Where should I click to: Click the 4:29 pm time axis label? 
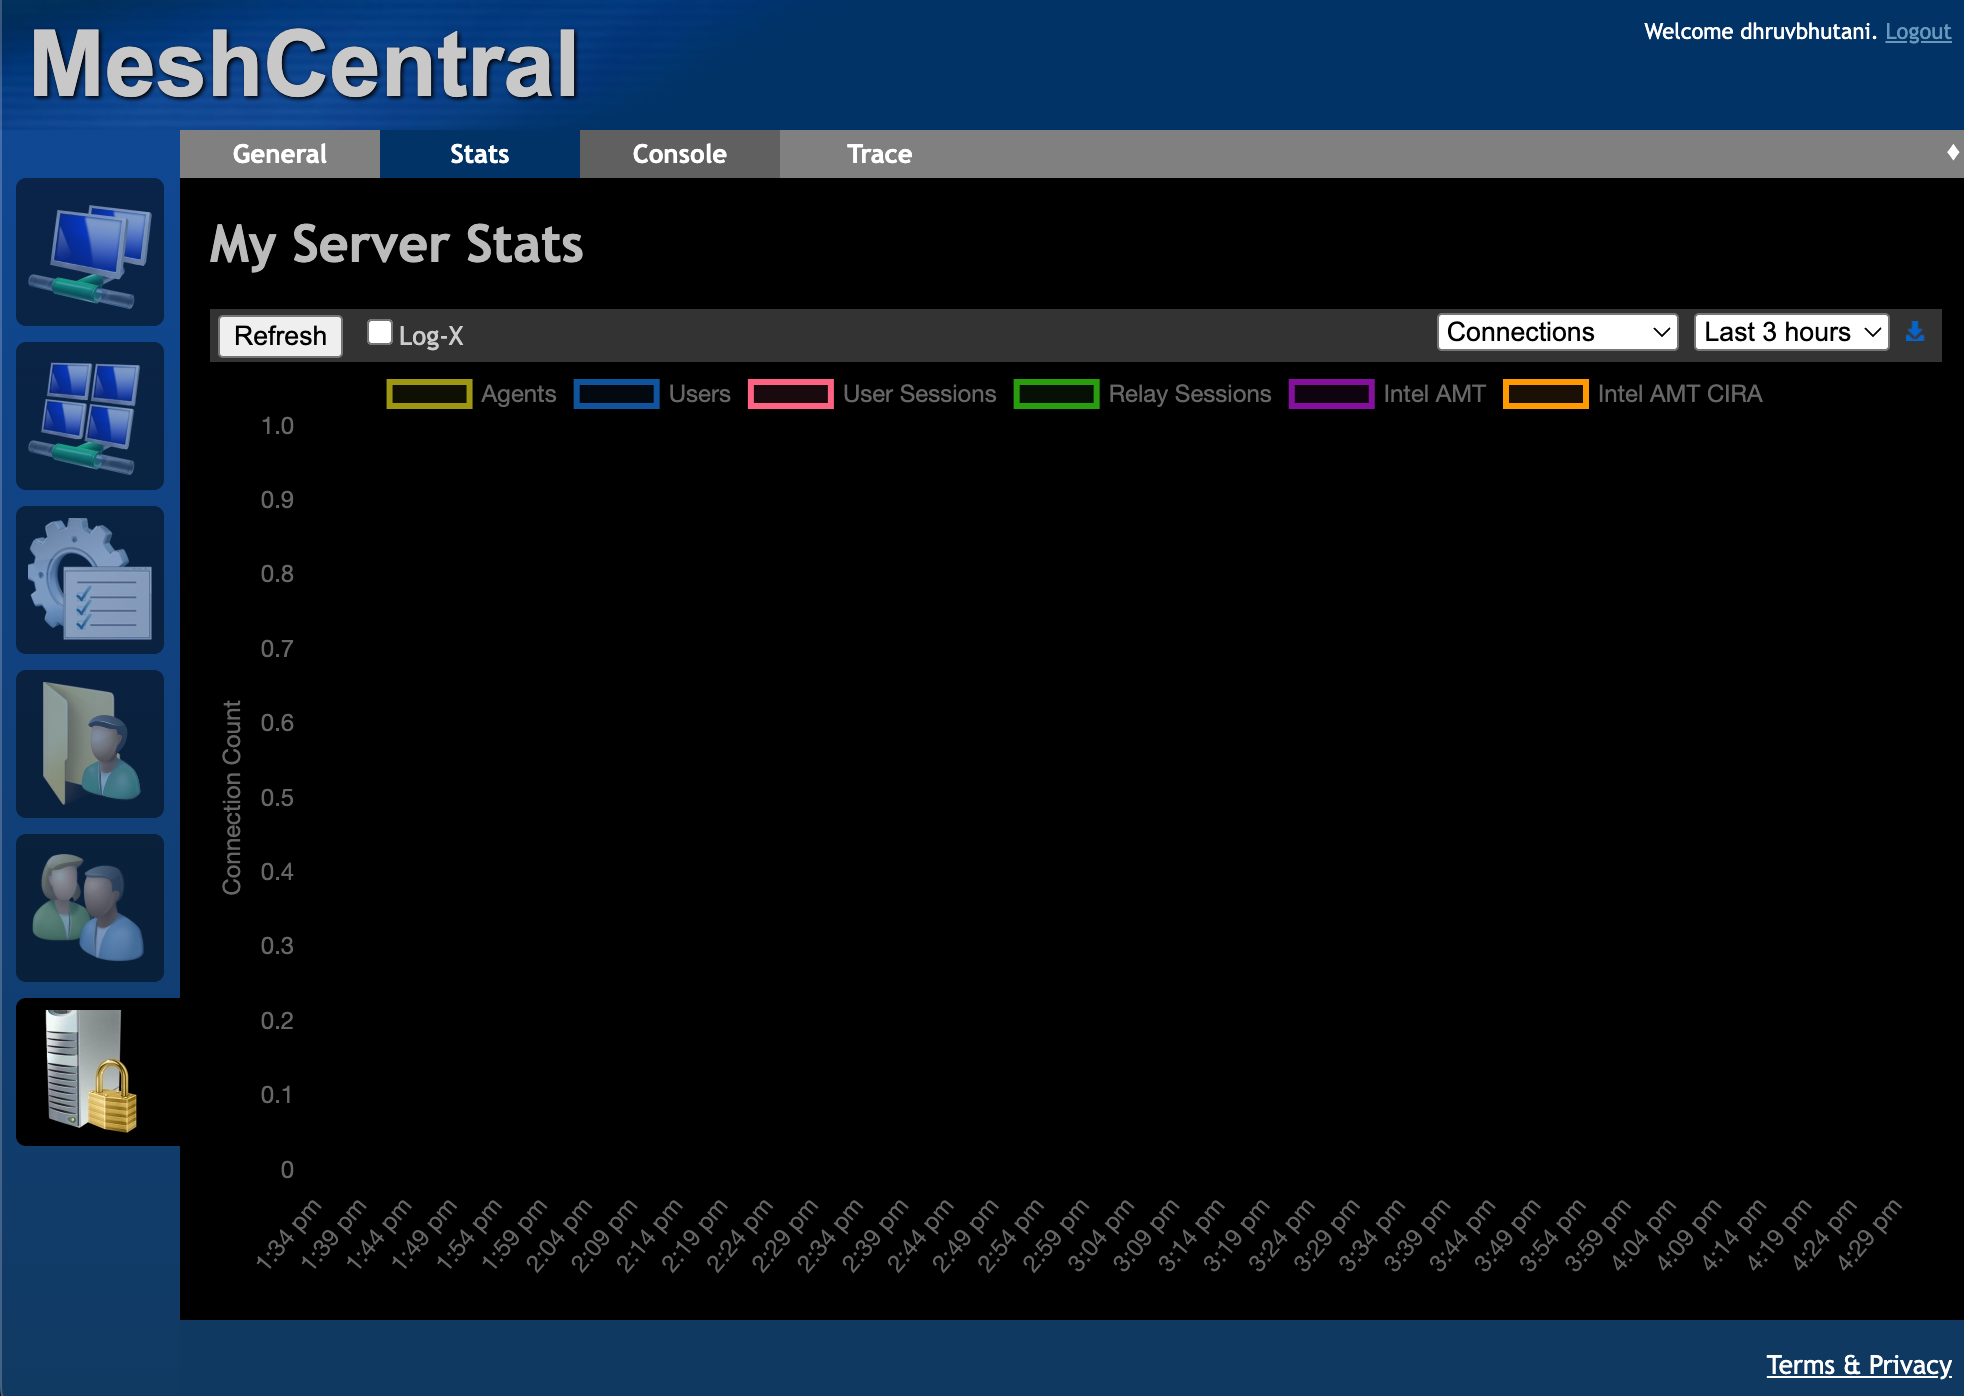click(x=1870, y=1235)
